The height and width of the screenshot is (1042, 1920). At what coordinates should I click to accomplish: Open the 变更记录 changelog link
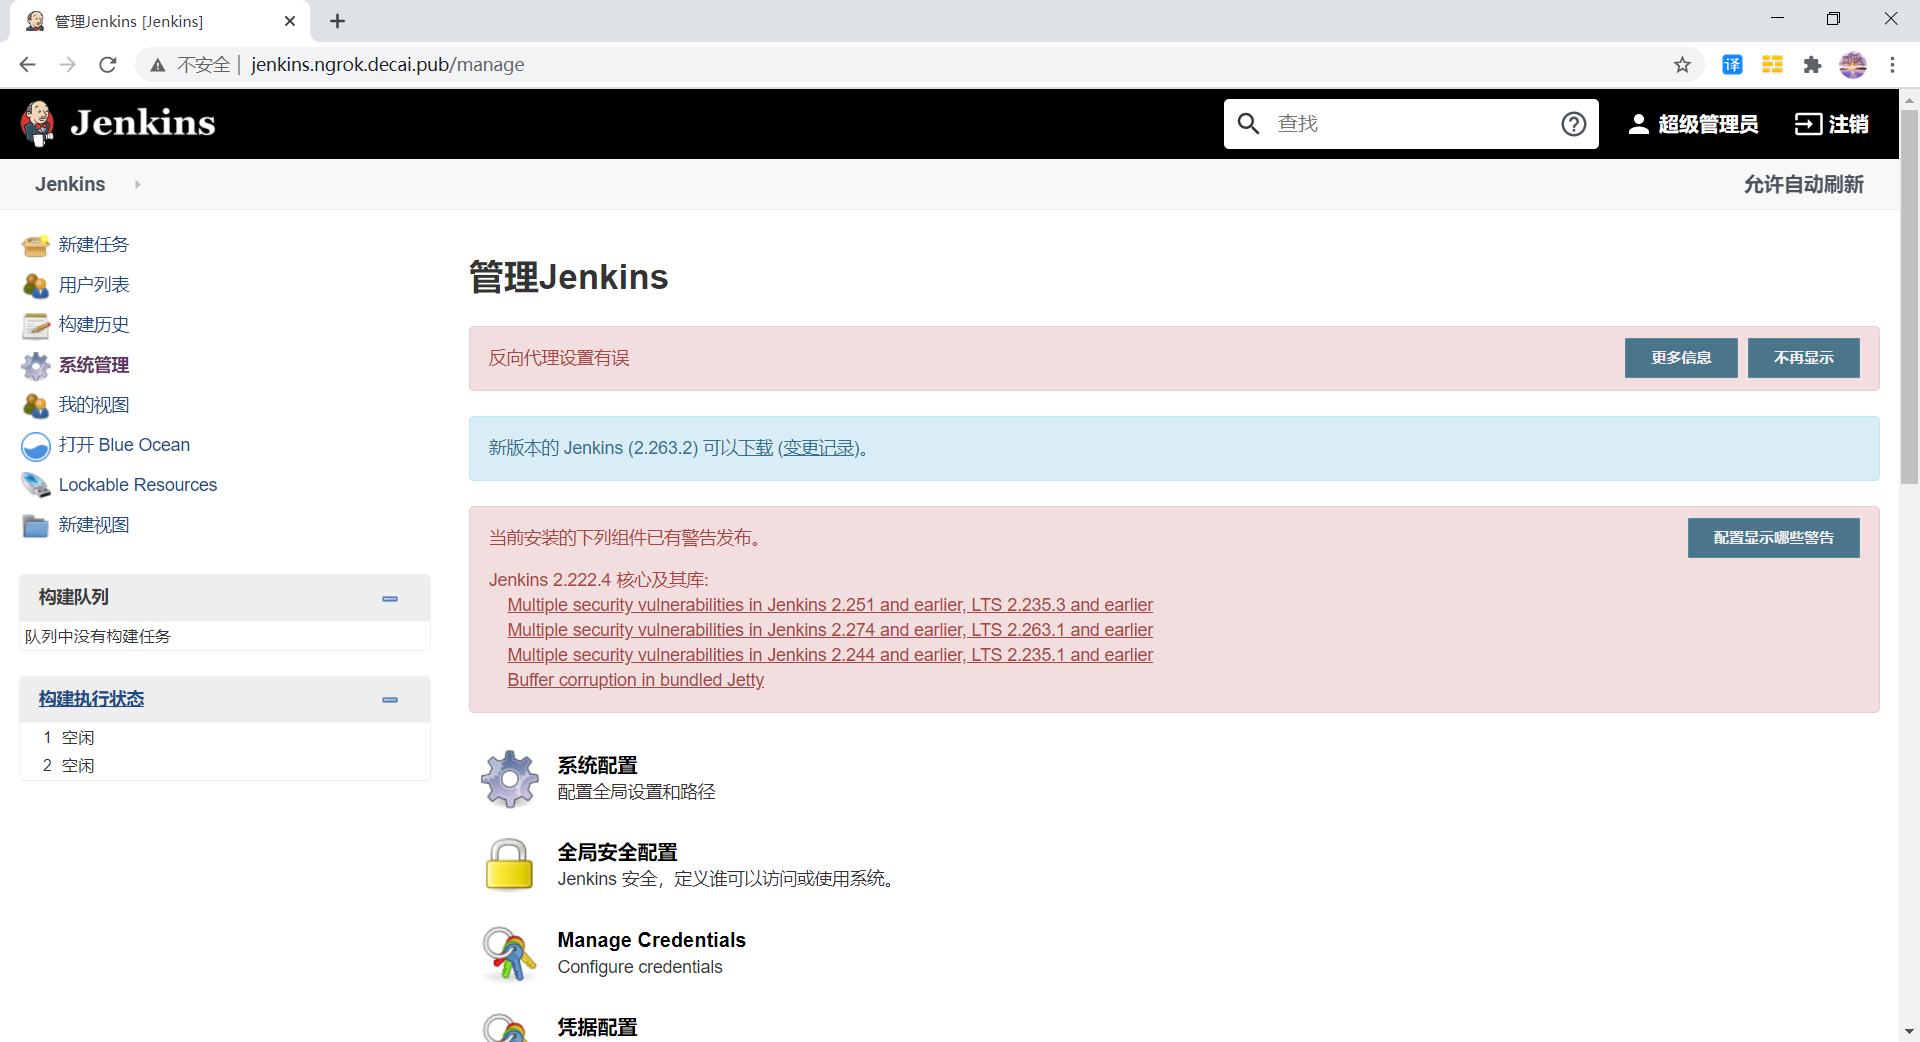(818, 448)
